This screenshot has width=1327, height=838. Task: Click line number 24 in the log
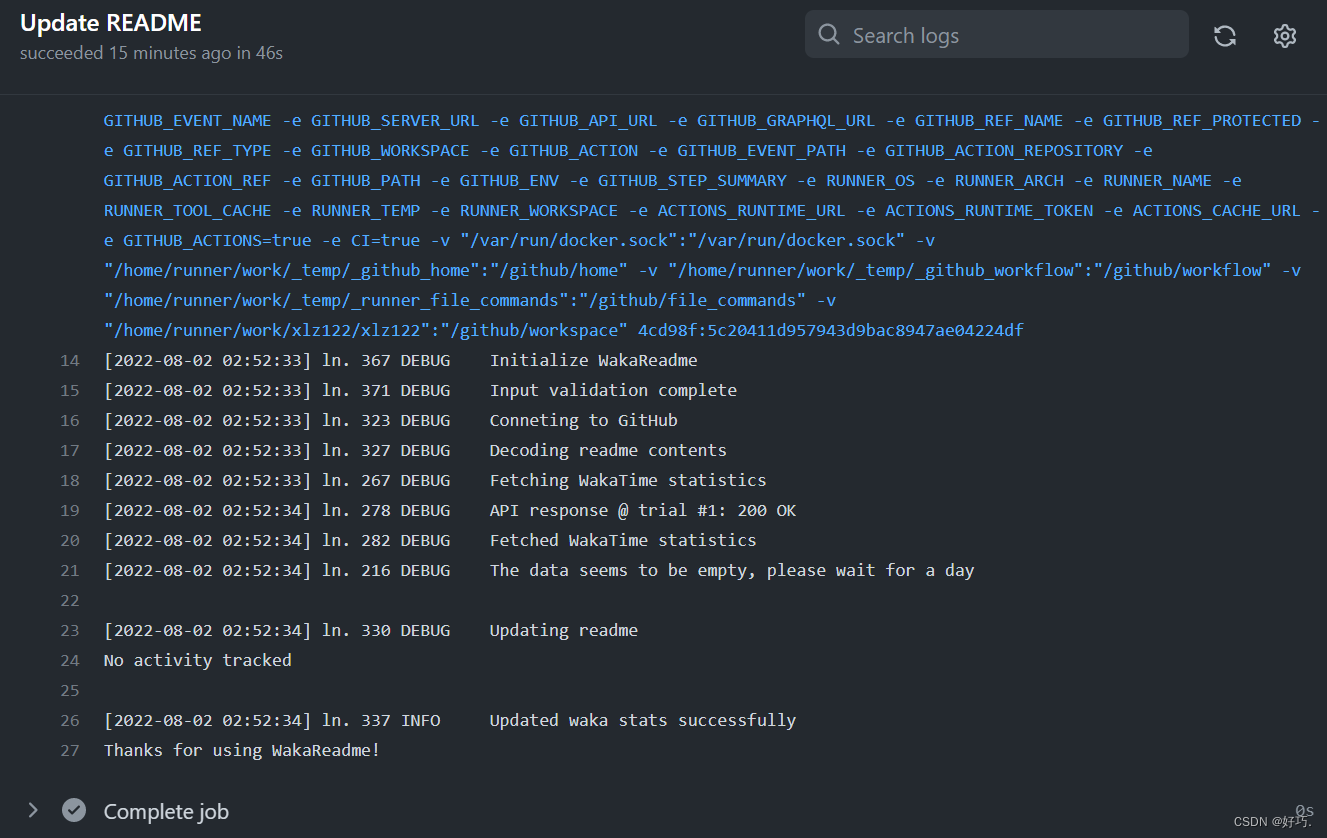69,661
